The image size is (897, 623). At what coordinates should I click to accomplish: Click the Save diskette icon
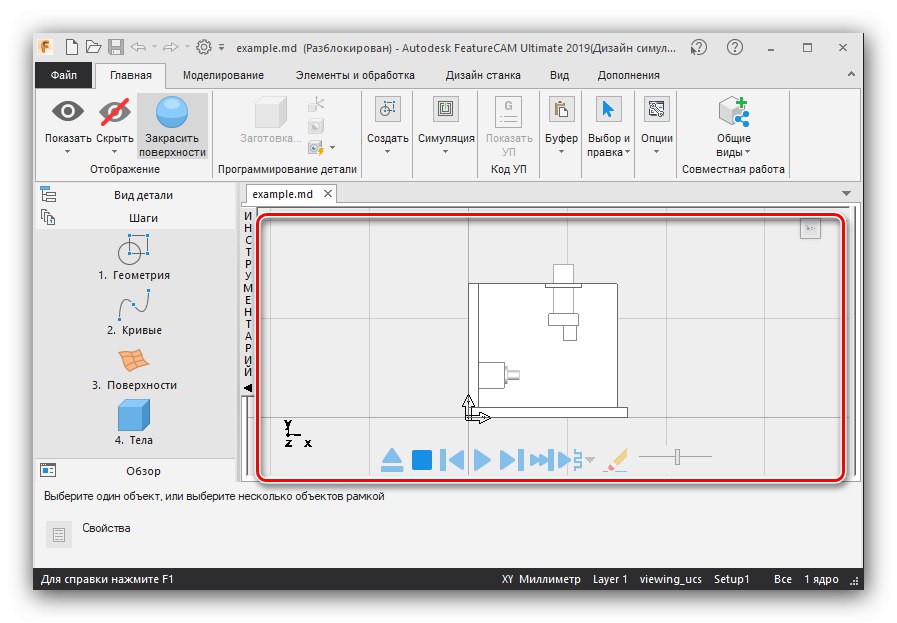pyautogui.click(x=116, y=47)
